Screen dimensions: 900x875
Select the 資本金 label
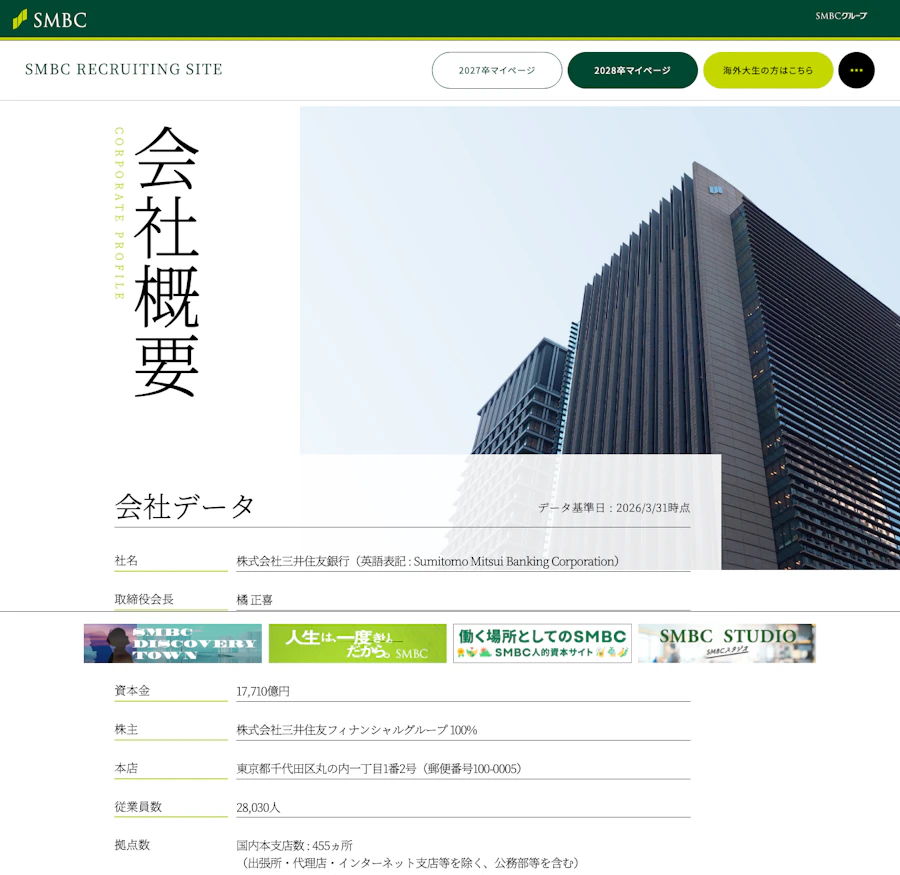[132, 690]
